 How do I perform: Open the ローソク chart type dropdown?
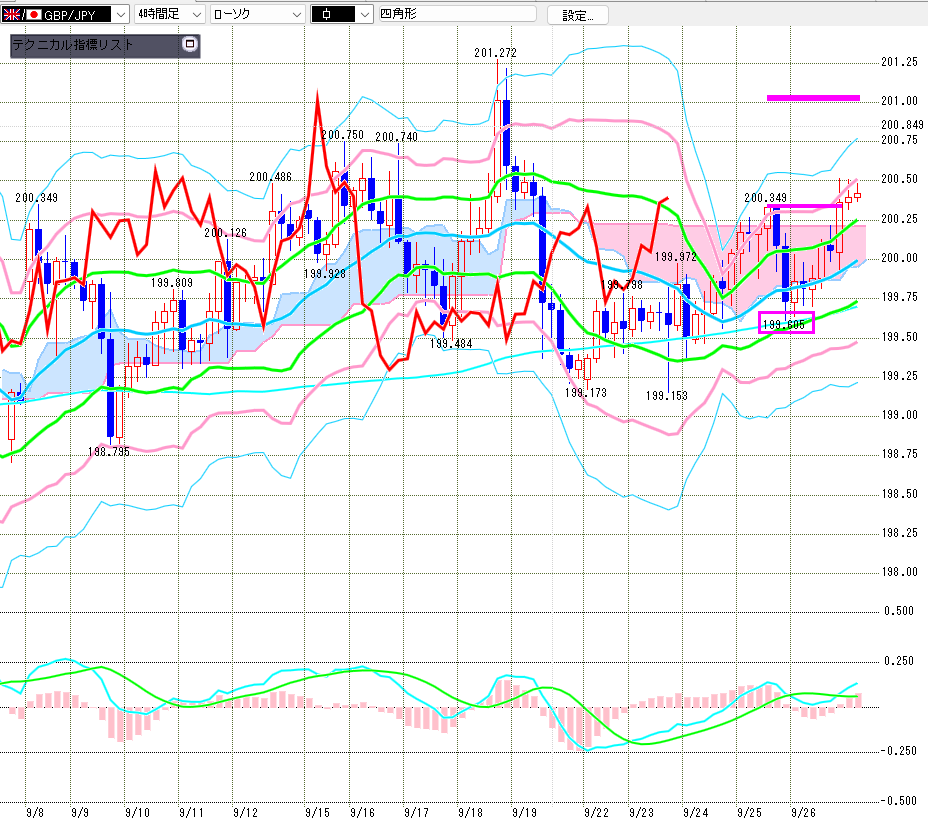click(x=296, y=14)
